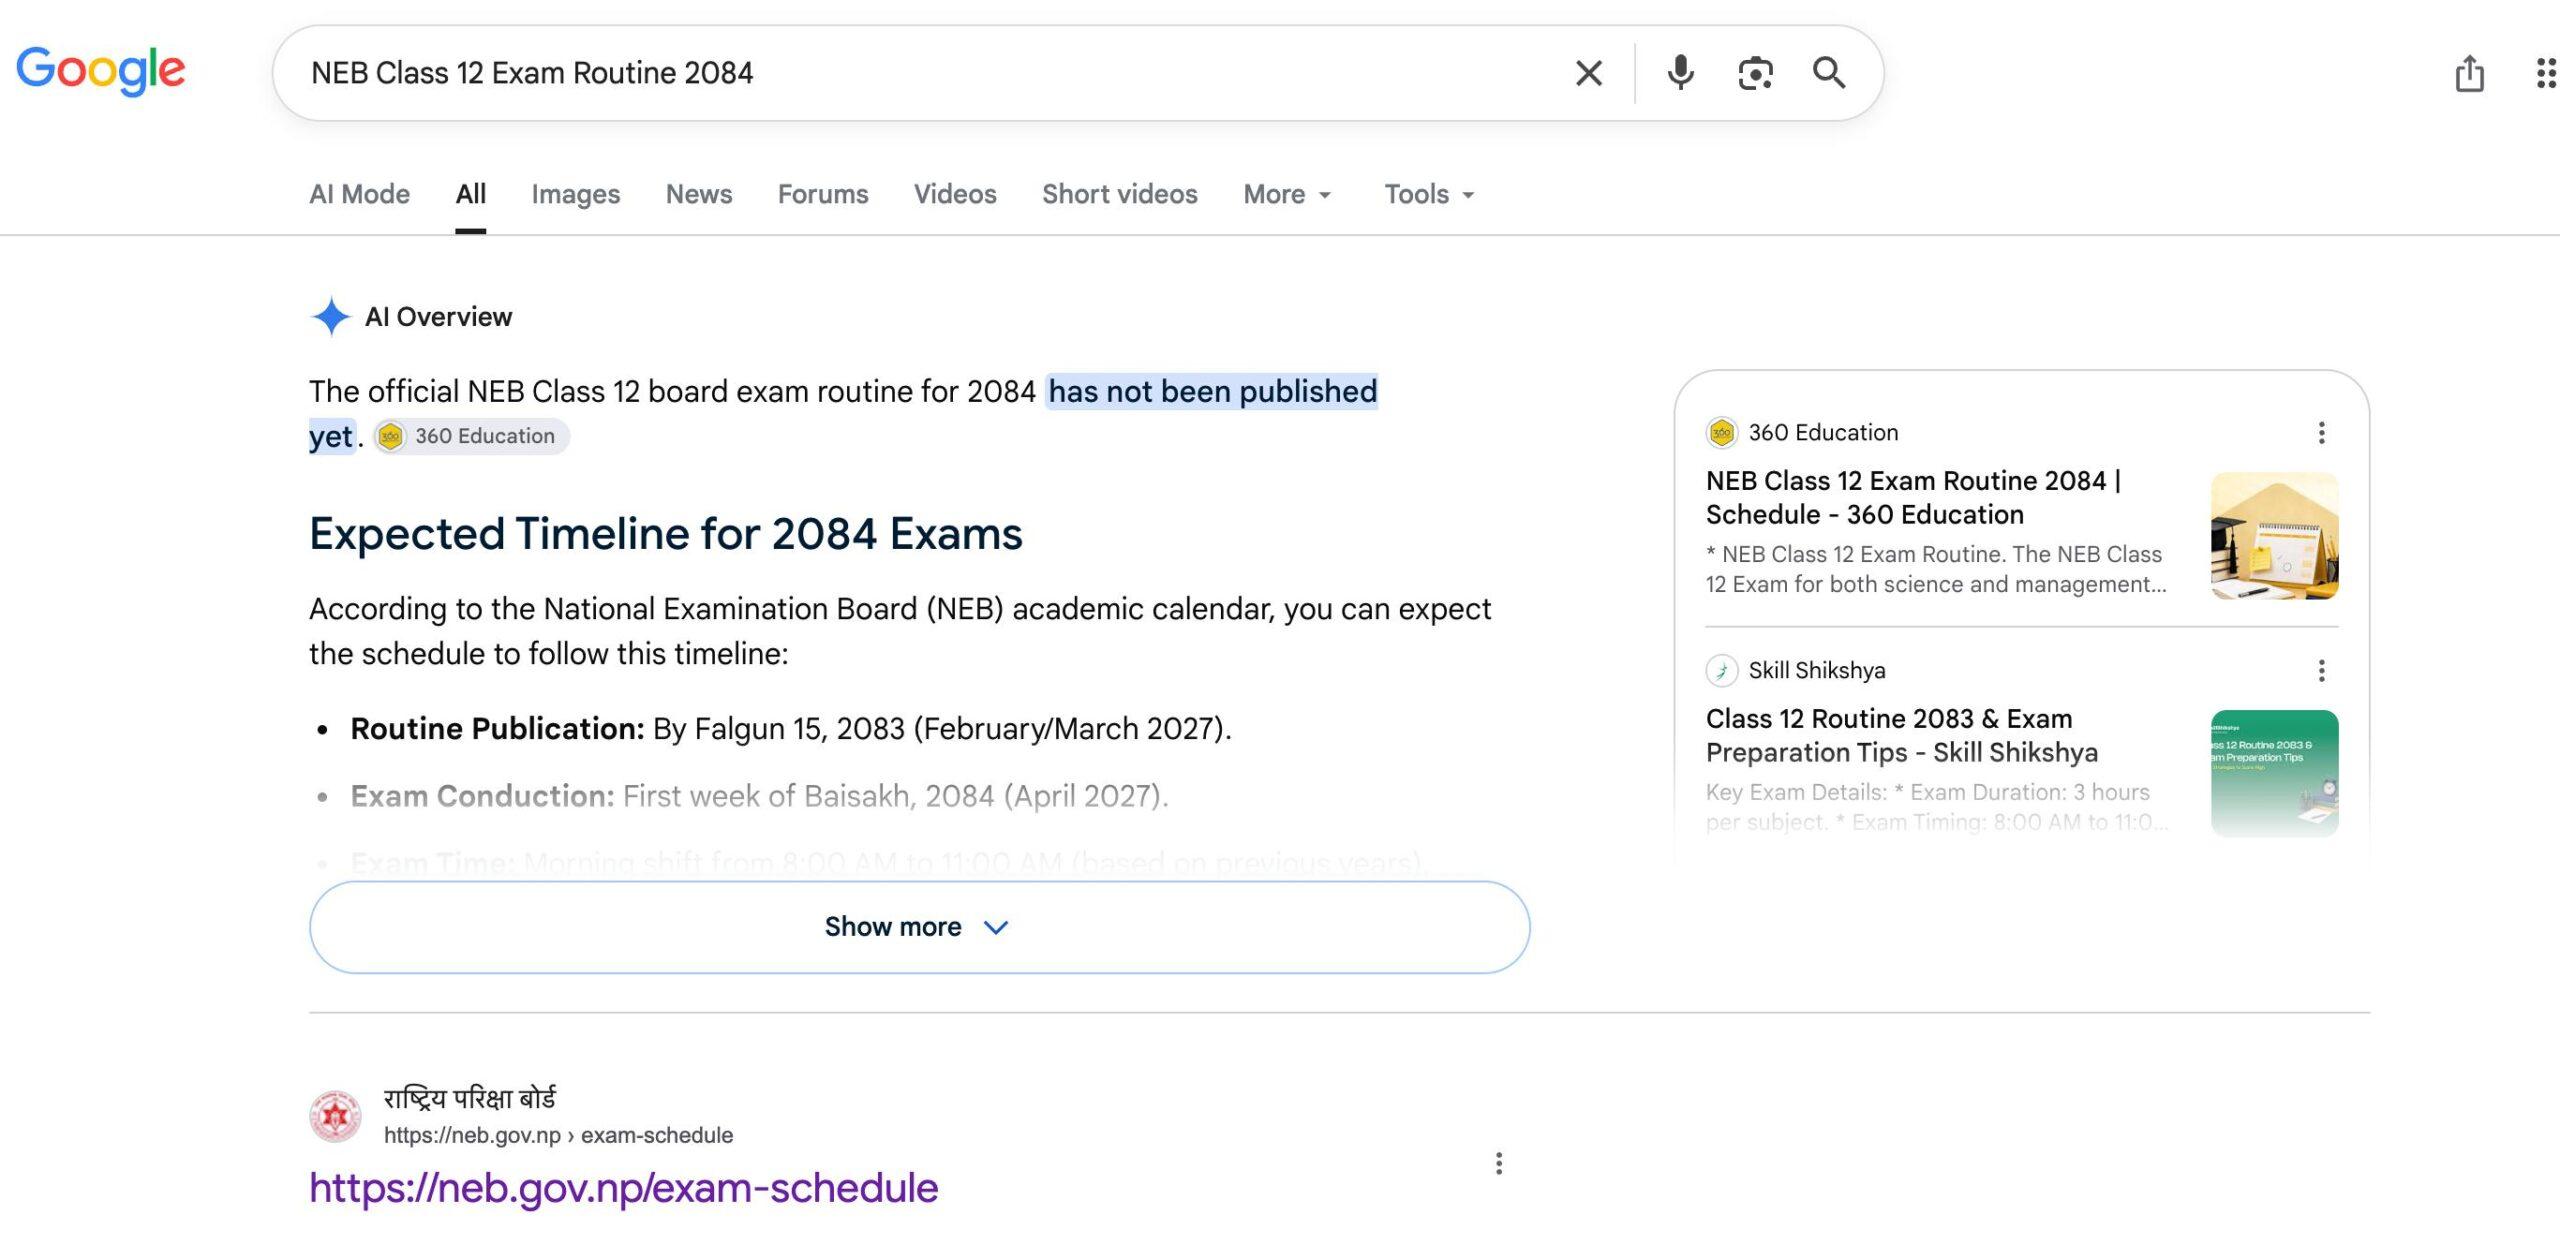The height and width of the screenshot is (1259, 2560).
Task: Click the 'Expected Timeline for 2084 Exams' heading
Action: [x=666, y=534]
